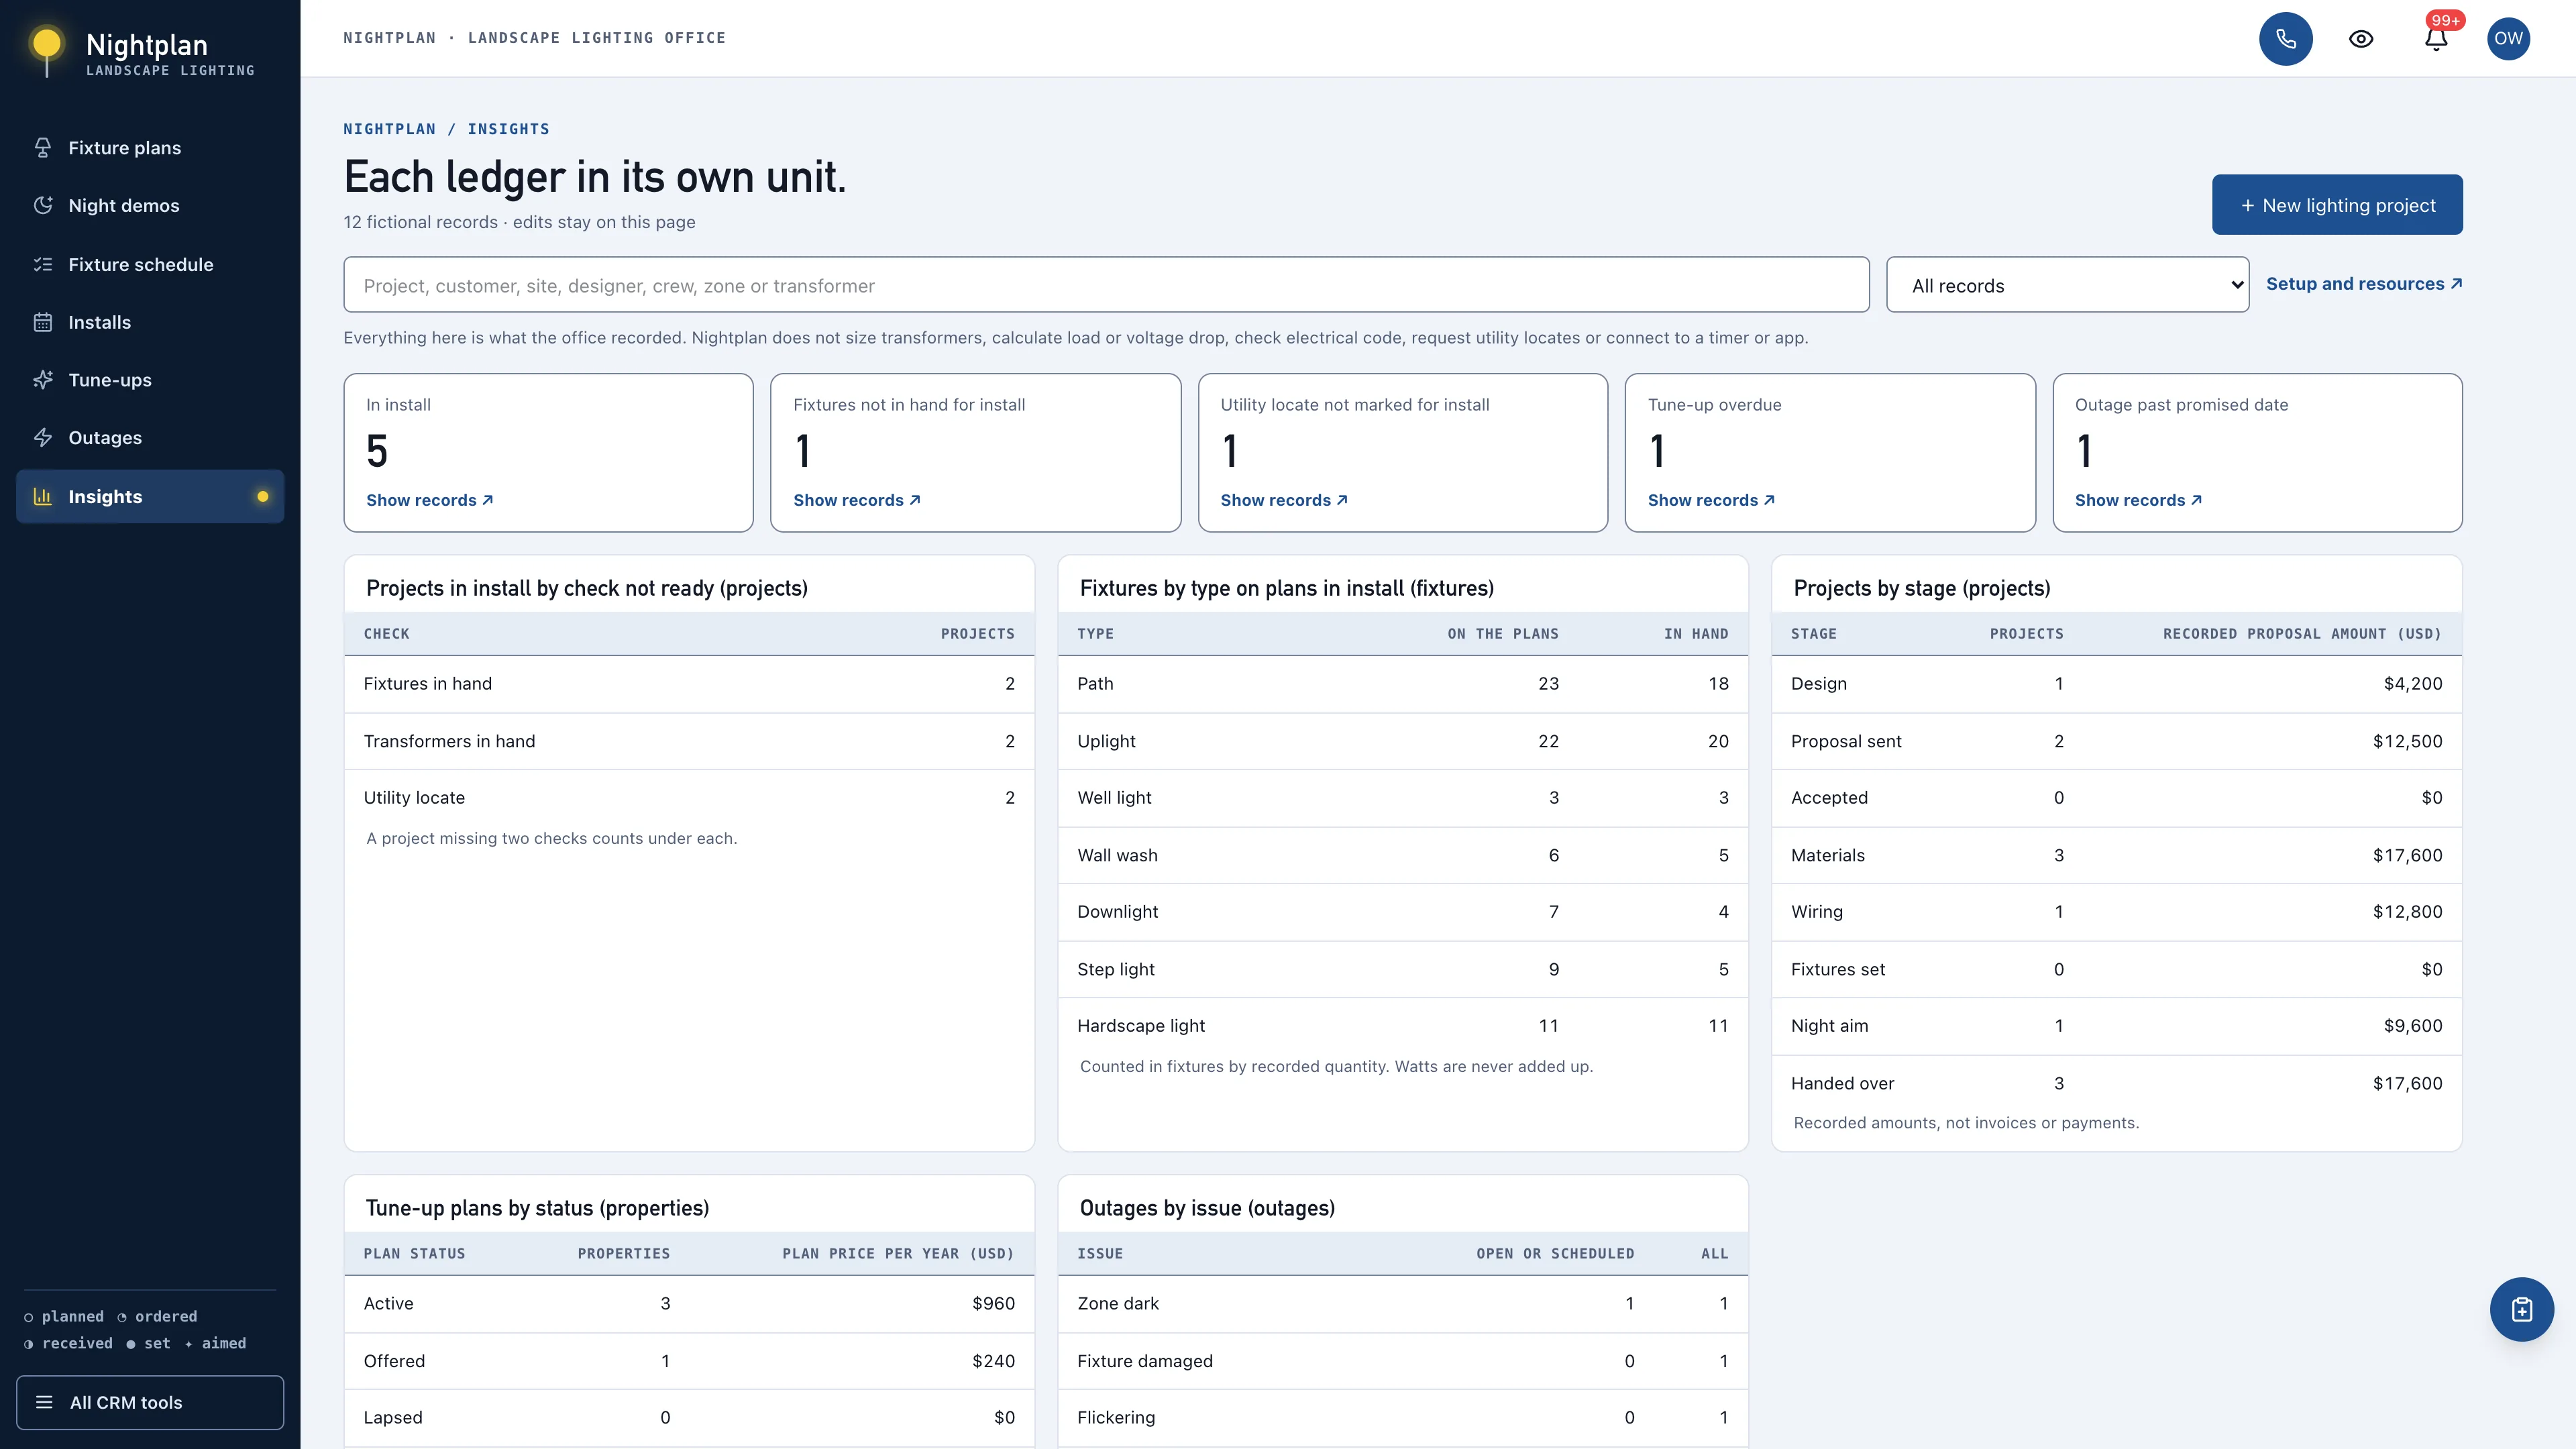Screen dimensions: 2576x1449
Task: Click the NIGHTPLAN breadcrumb link
Action: point(390,129)
